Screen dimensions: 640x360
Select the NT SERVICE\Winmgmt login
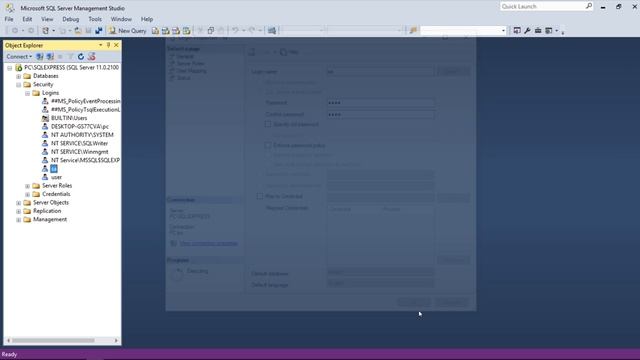80,152
